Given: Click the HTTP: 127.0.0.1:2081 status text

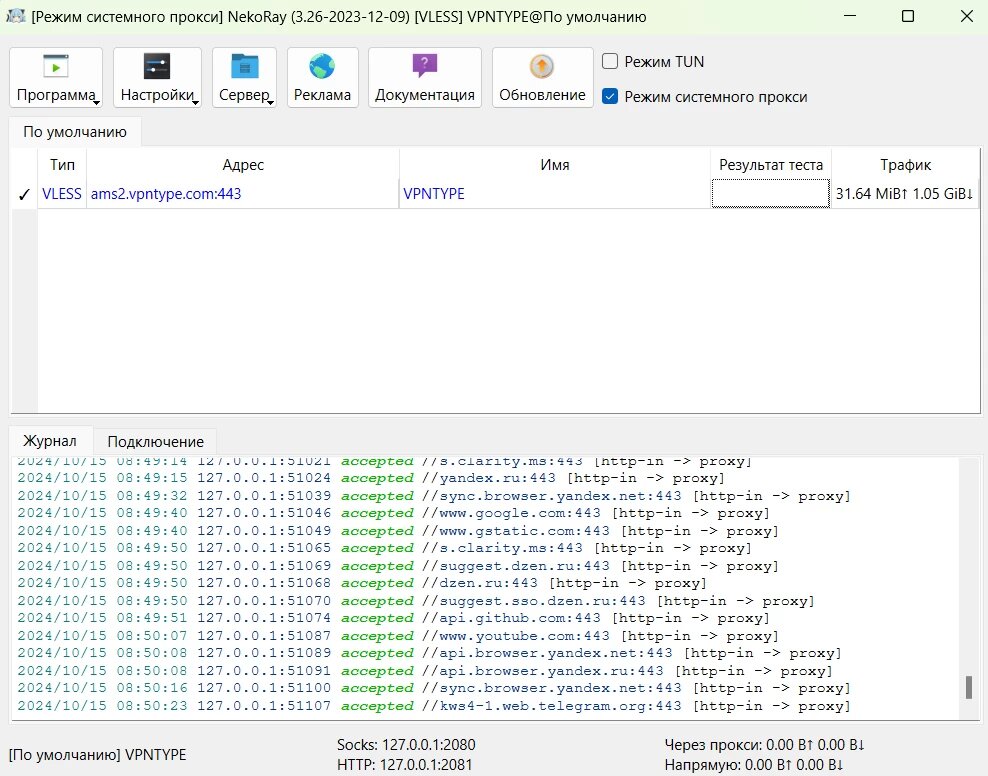Looking at the screenshot, I should pyautogui.click(x=405, y=765).
